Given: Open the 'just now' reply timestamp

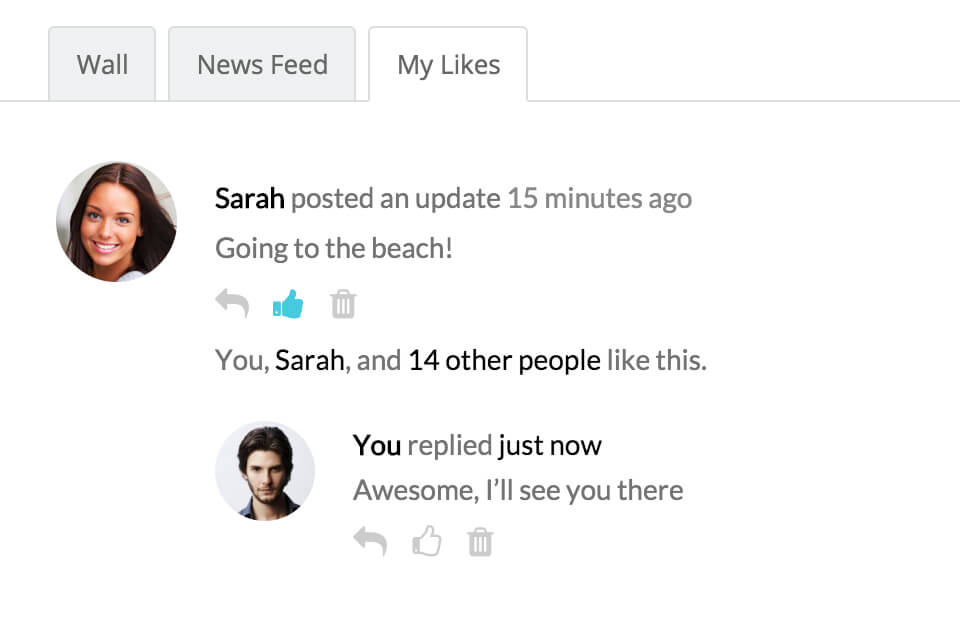Looking at the screenshot, I should 550,445.
